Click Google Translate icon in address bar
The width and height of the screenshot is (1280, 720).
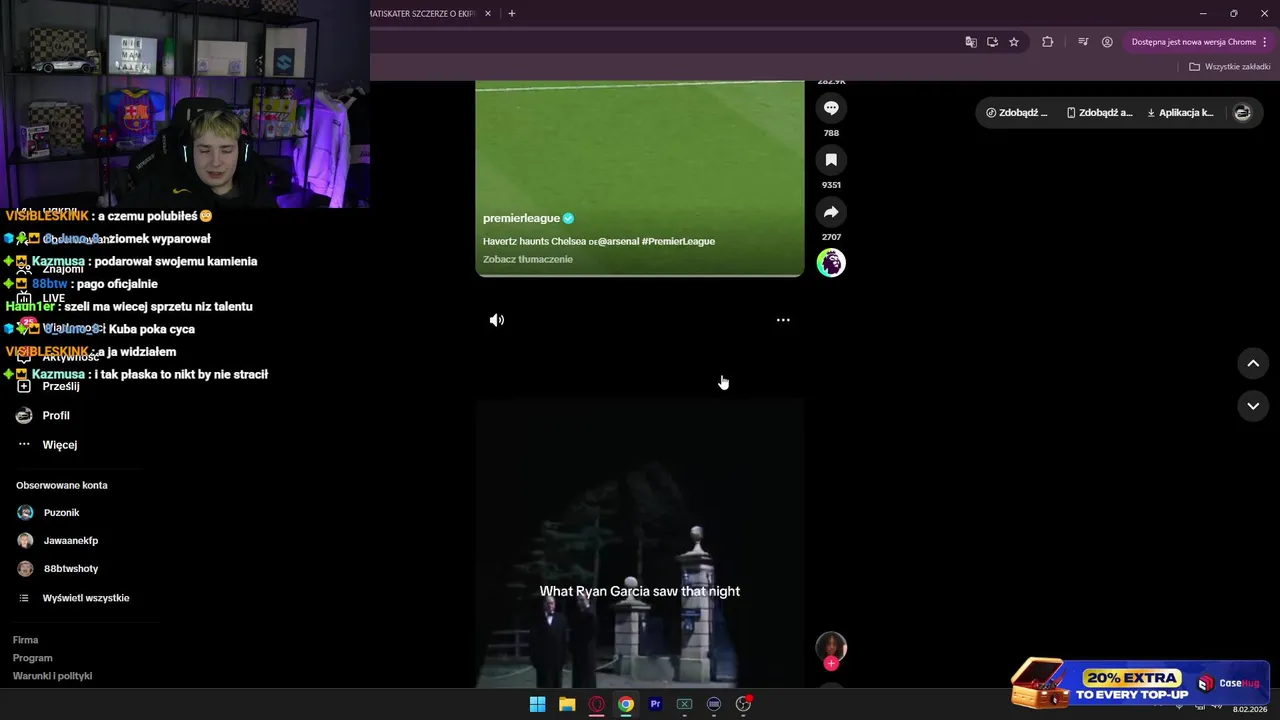970,42
